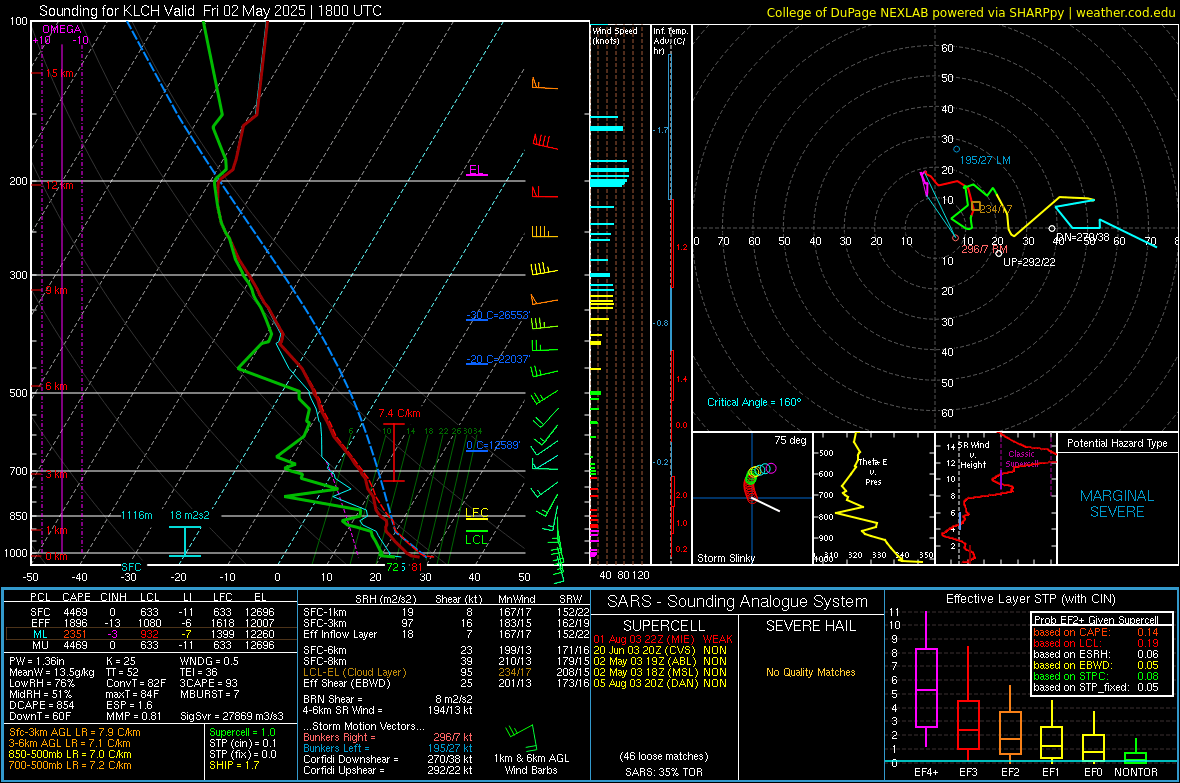The width and height of the screenshot is (1180, 783).
Task: Click the 'PW = 1.36in' value
Action: pos(37,661)
